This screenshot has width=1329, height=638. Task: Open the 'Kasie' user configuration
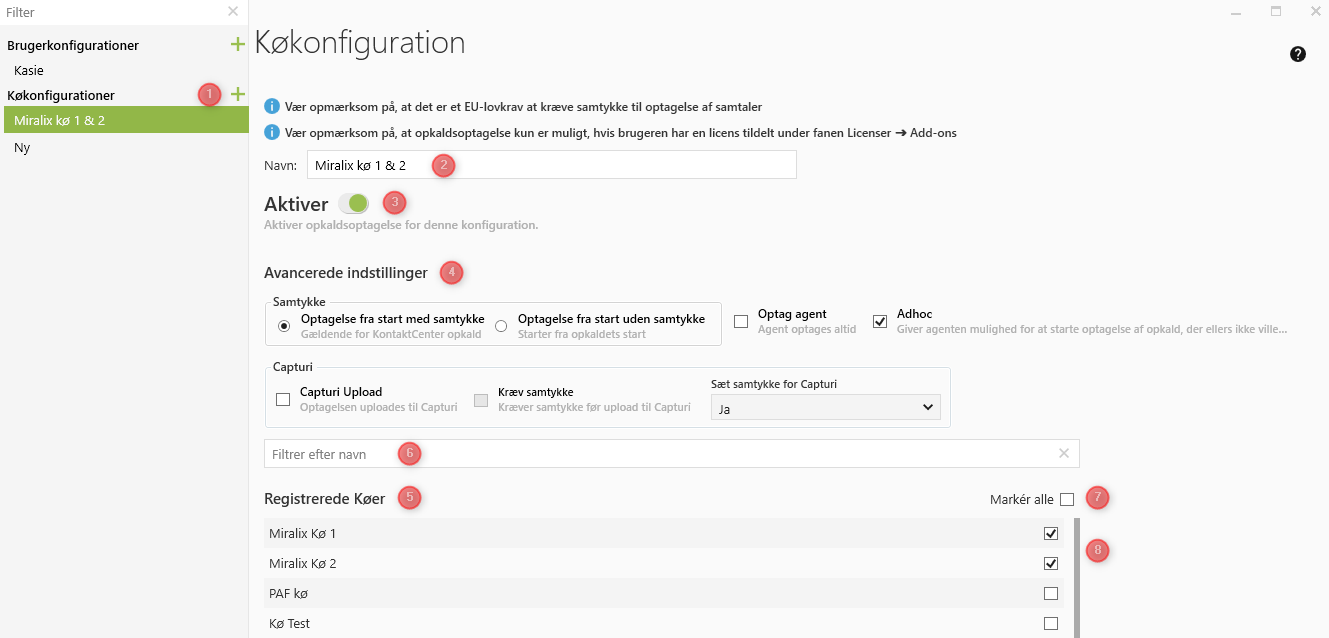pos(29,71)
